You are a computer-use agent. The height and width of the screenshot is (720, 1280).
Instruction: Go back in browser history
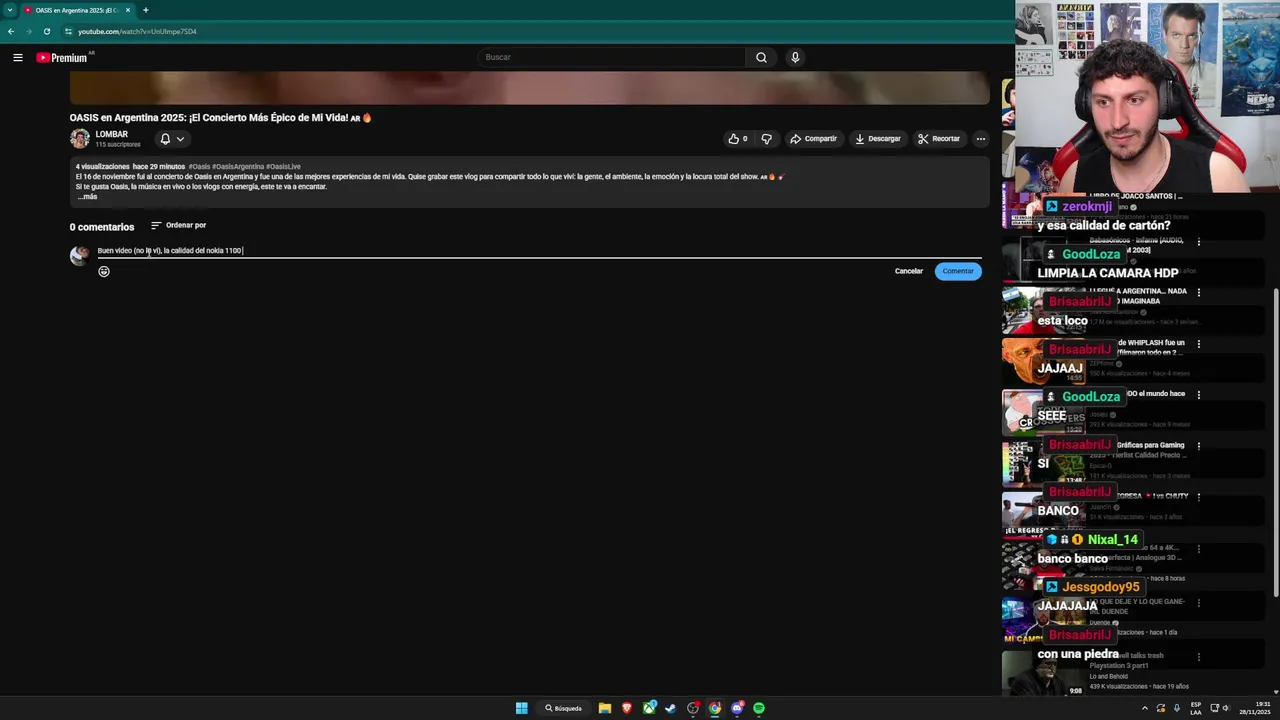click(x=11, y=31)
